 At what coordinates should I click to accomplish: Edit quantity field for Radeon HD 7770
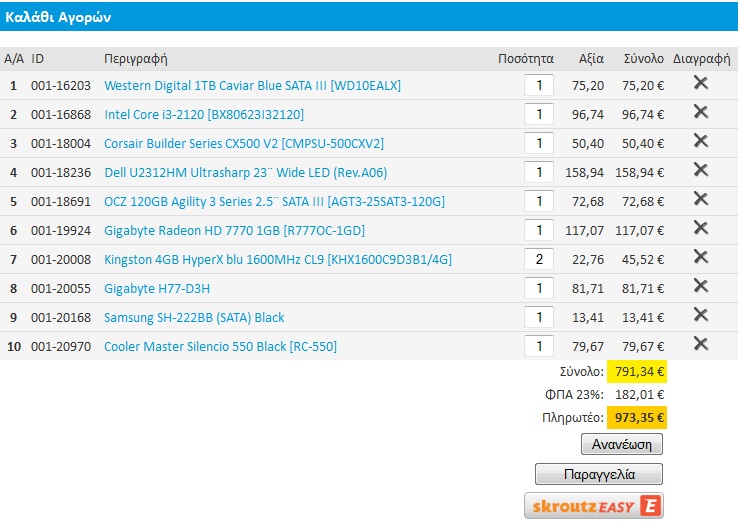pyautogui.click(x=539, y=230)
